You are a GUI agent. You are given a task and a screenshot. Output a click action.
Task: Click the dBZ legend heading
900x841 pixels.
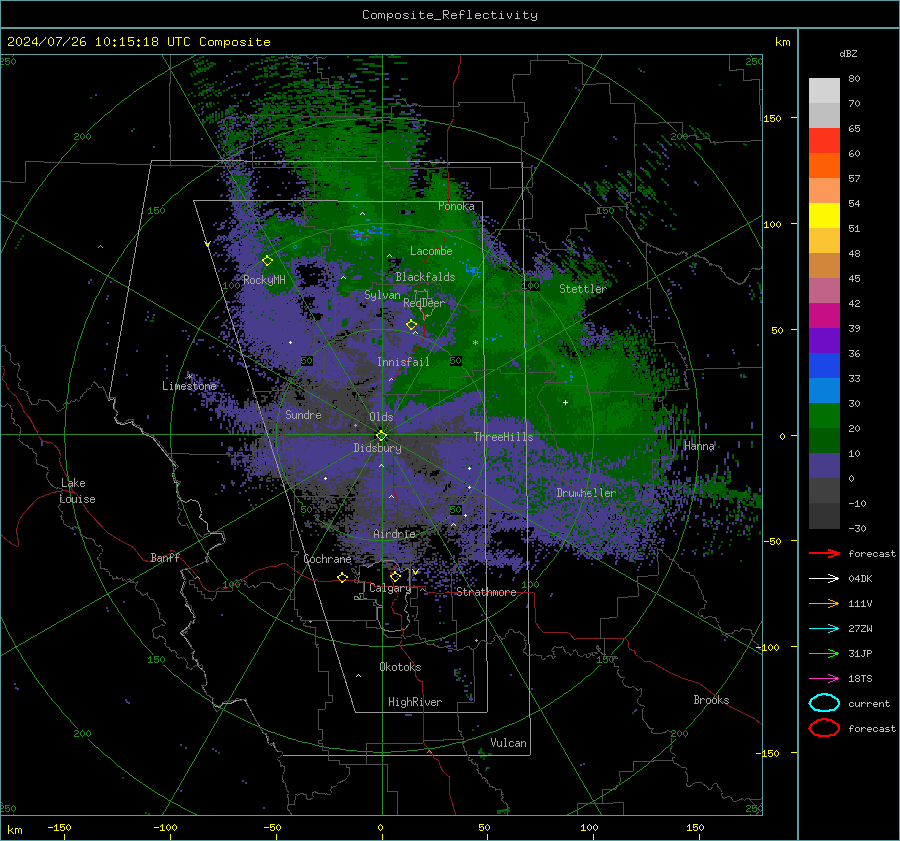pyautogui.click(x=848, y=54)
